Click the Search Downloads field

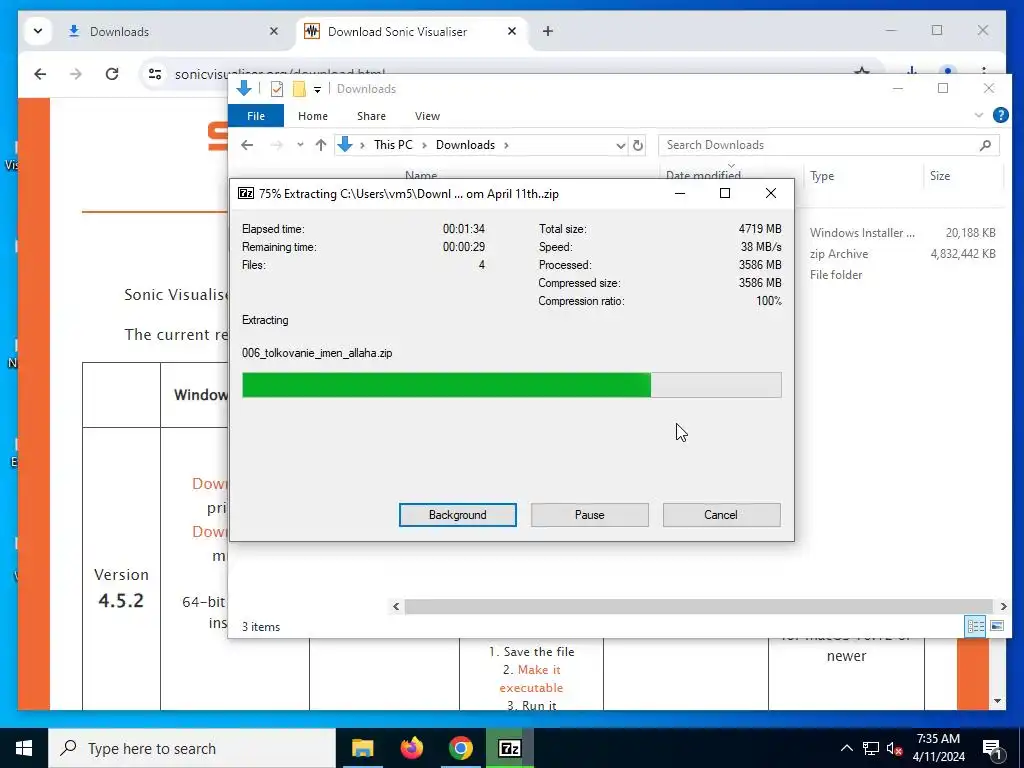tap(828, 145)
